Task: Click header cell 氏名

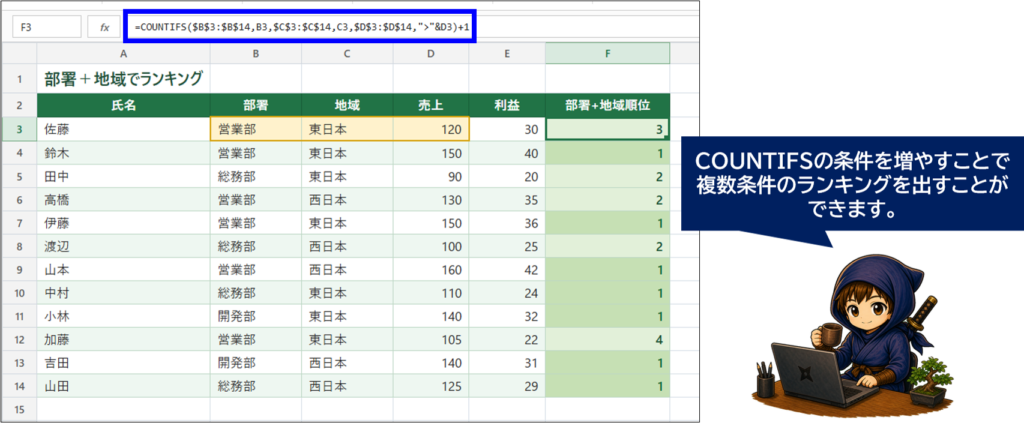Action: (x=123, y=106)
